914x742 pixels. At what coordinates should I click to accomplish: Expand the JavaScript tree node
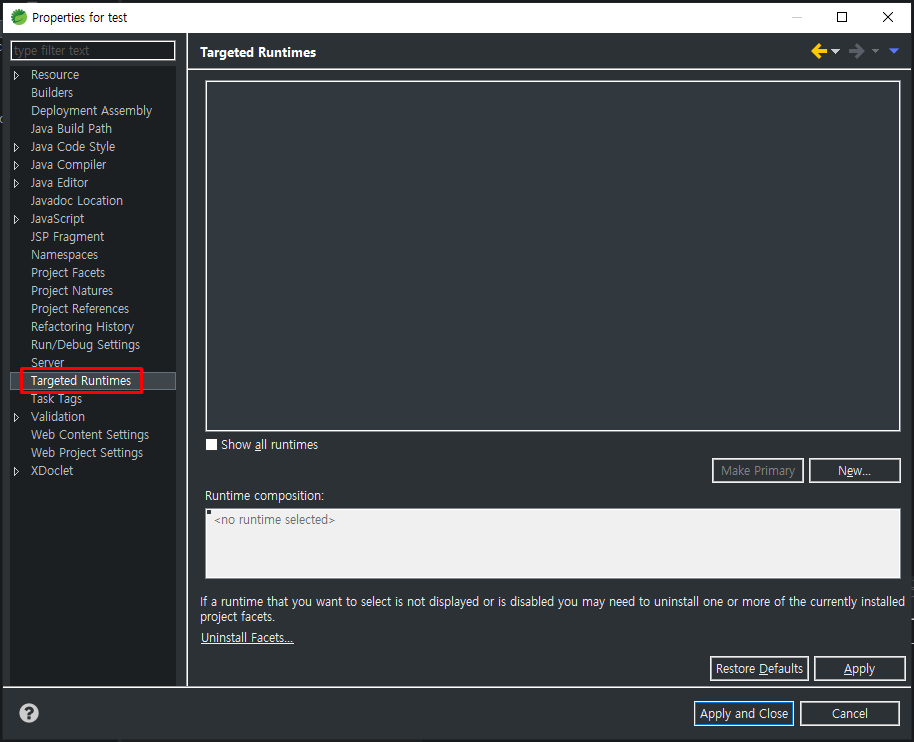(x=16, y=219)
